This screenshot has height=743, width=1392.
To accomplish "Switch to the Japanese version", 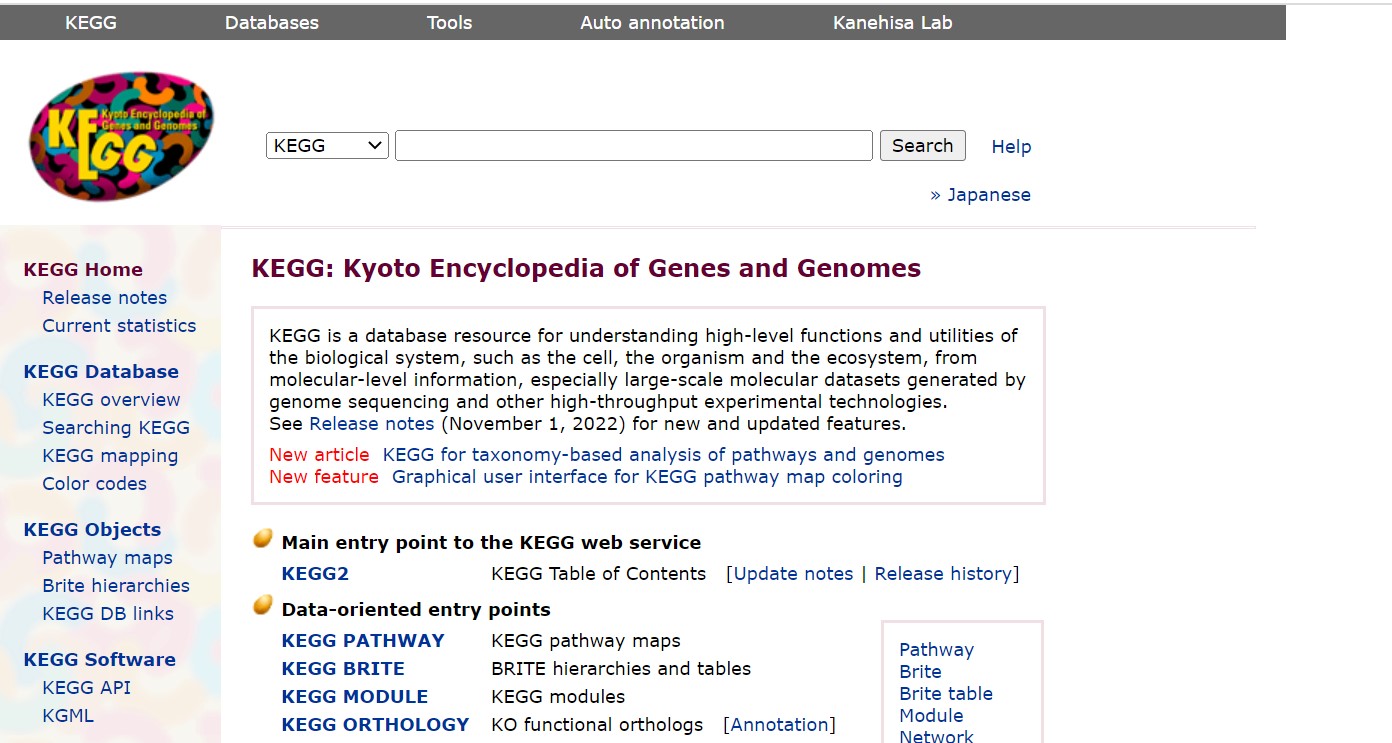I will pos(980,195).
